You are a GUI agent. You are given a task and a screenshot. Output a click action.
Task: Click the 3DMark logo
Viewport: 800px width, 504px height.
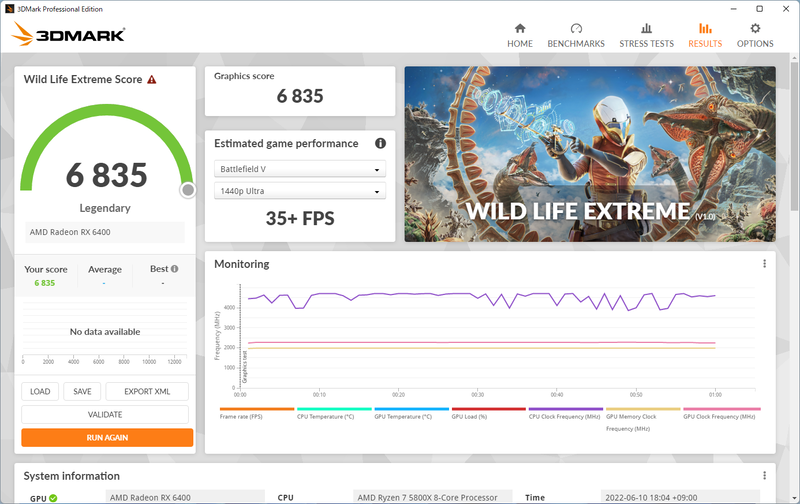coord(68,34)
